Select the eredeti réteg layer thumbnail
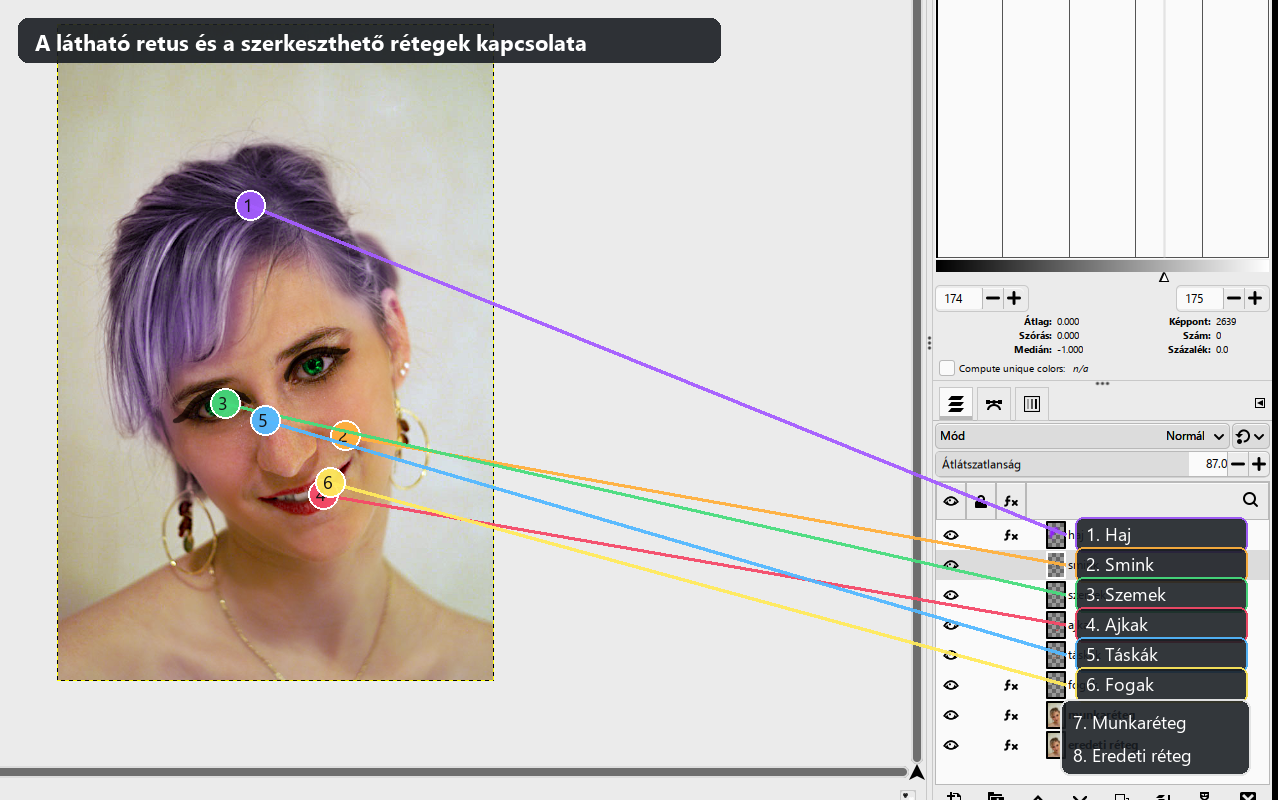Screen dimensions: 1278x800 (x=1055, y=745)
